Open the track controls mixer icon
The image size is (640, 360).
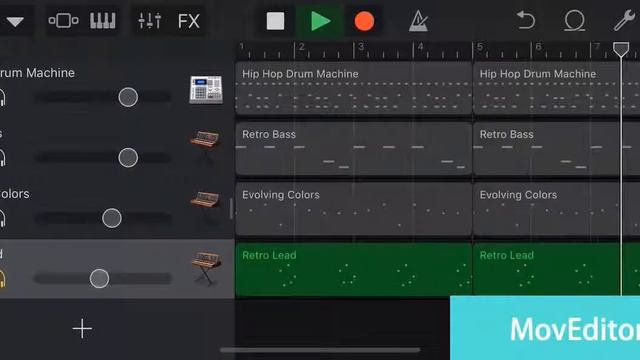coord(149,20)
